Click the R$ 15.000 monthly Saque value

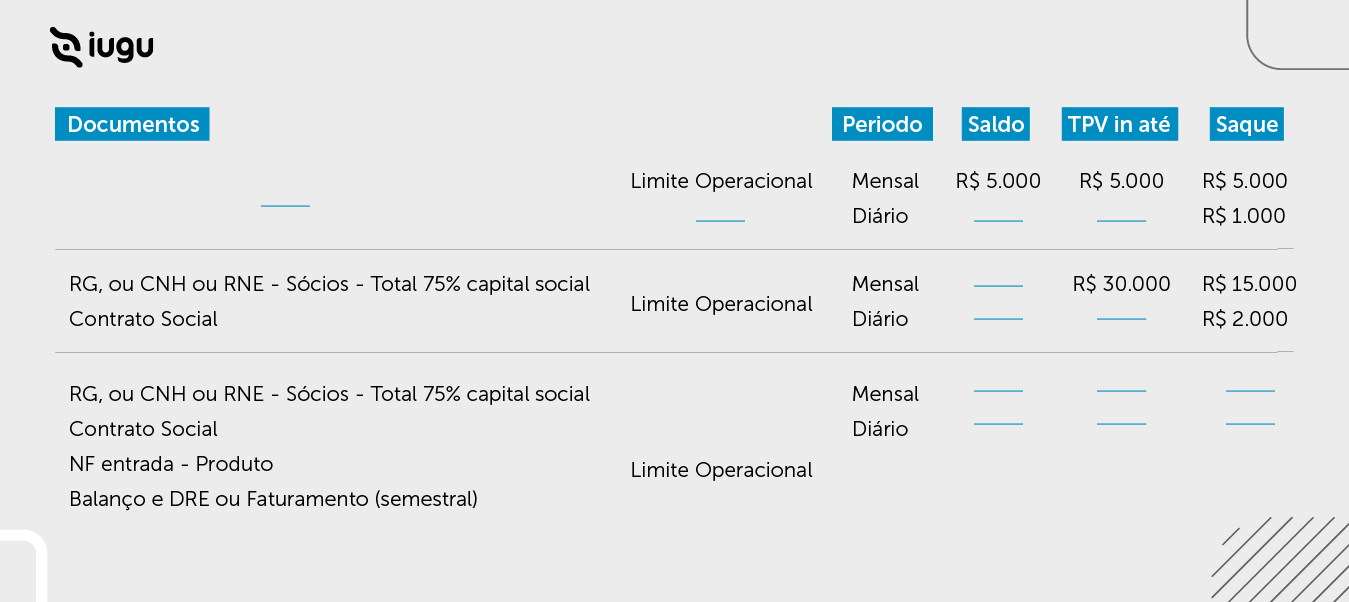coord(1249,284)
